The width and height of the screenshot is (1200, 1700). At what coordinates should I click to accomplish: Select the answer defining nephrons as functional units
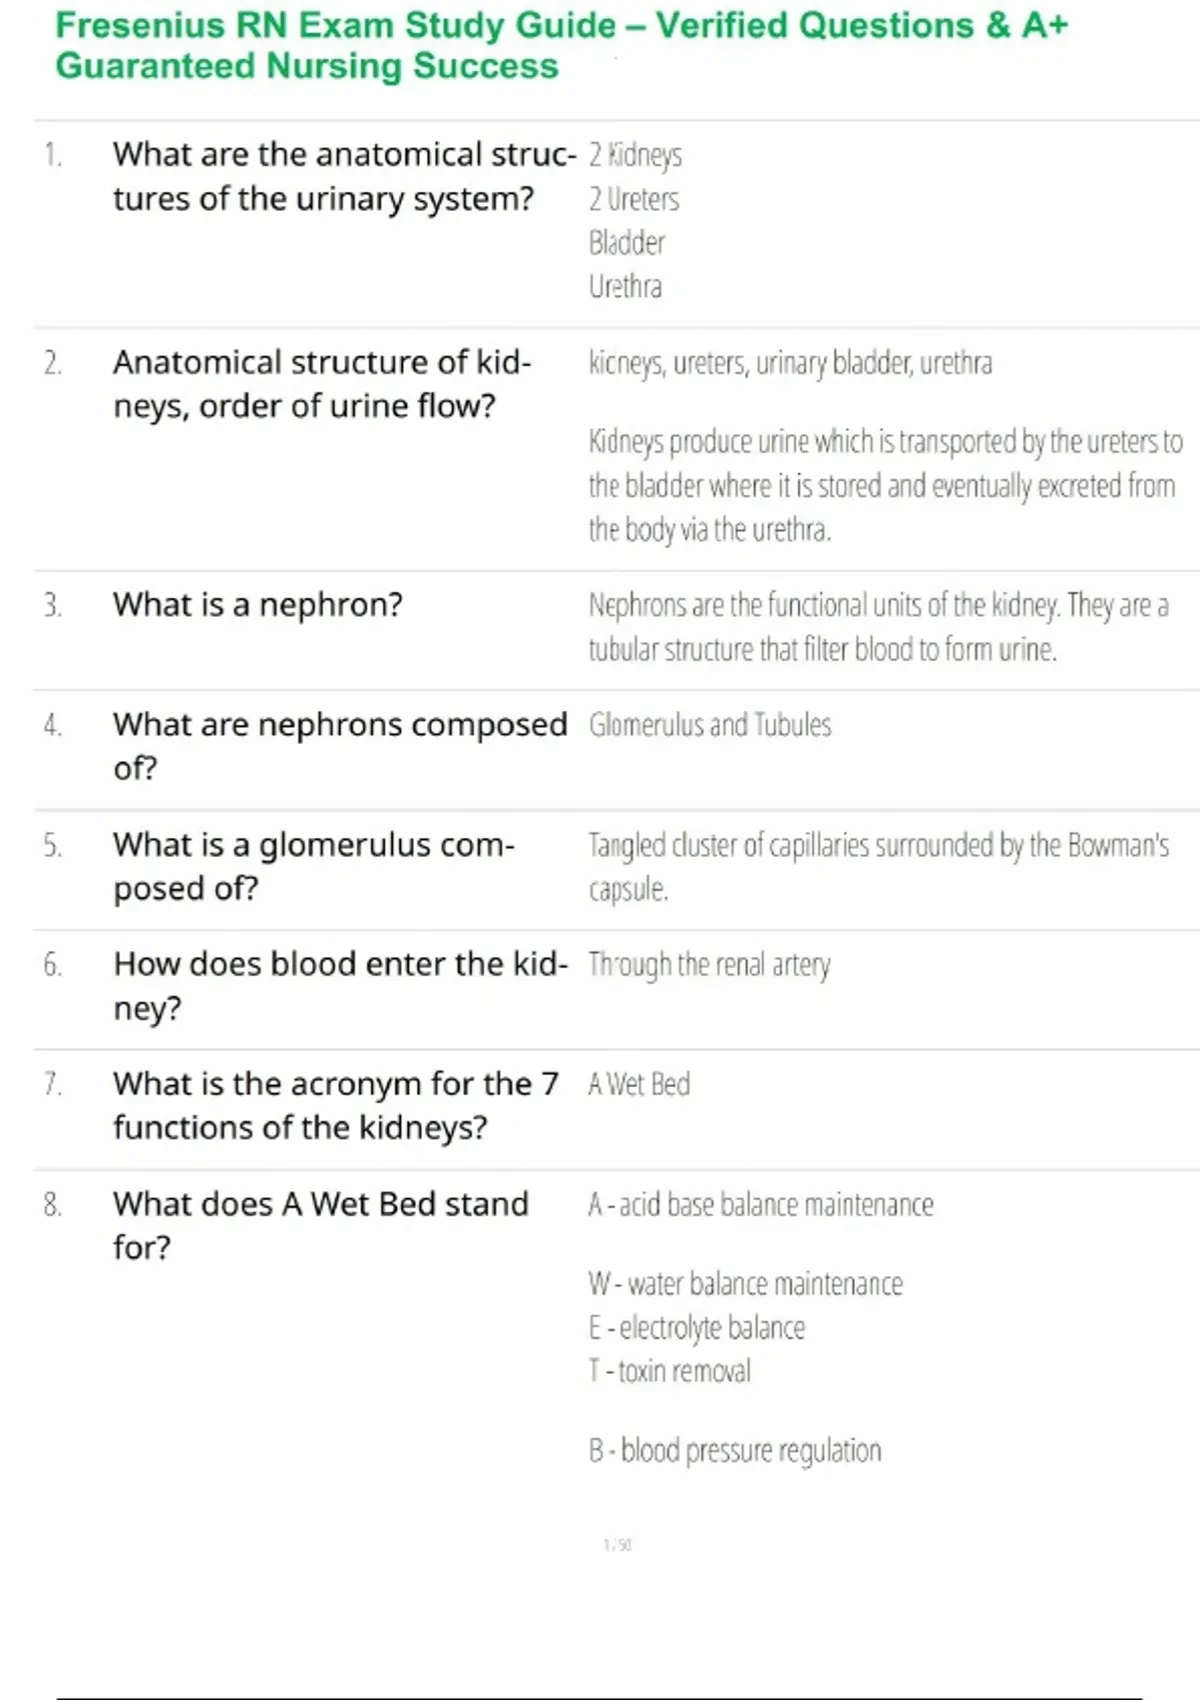coord(877,627)
